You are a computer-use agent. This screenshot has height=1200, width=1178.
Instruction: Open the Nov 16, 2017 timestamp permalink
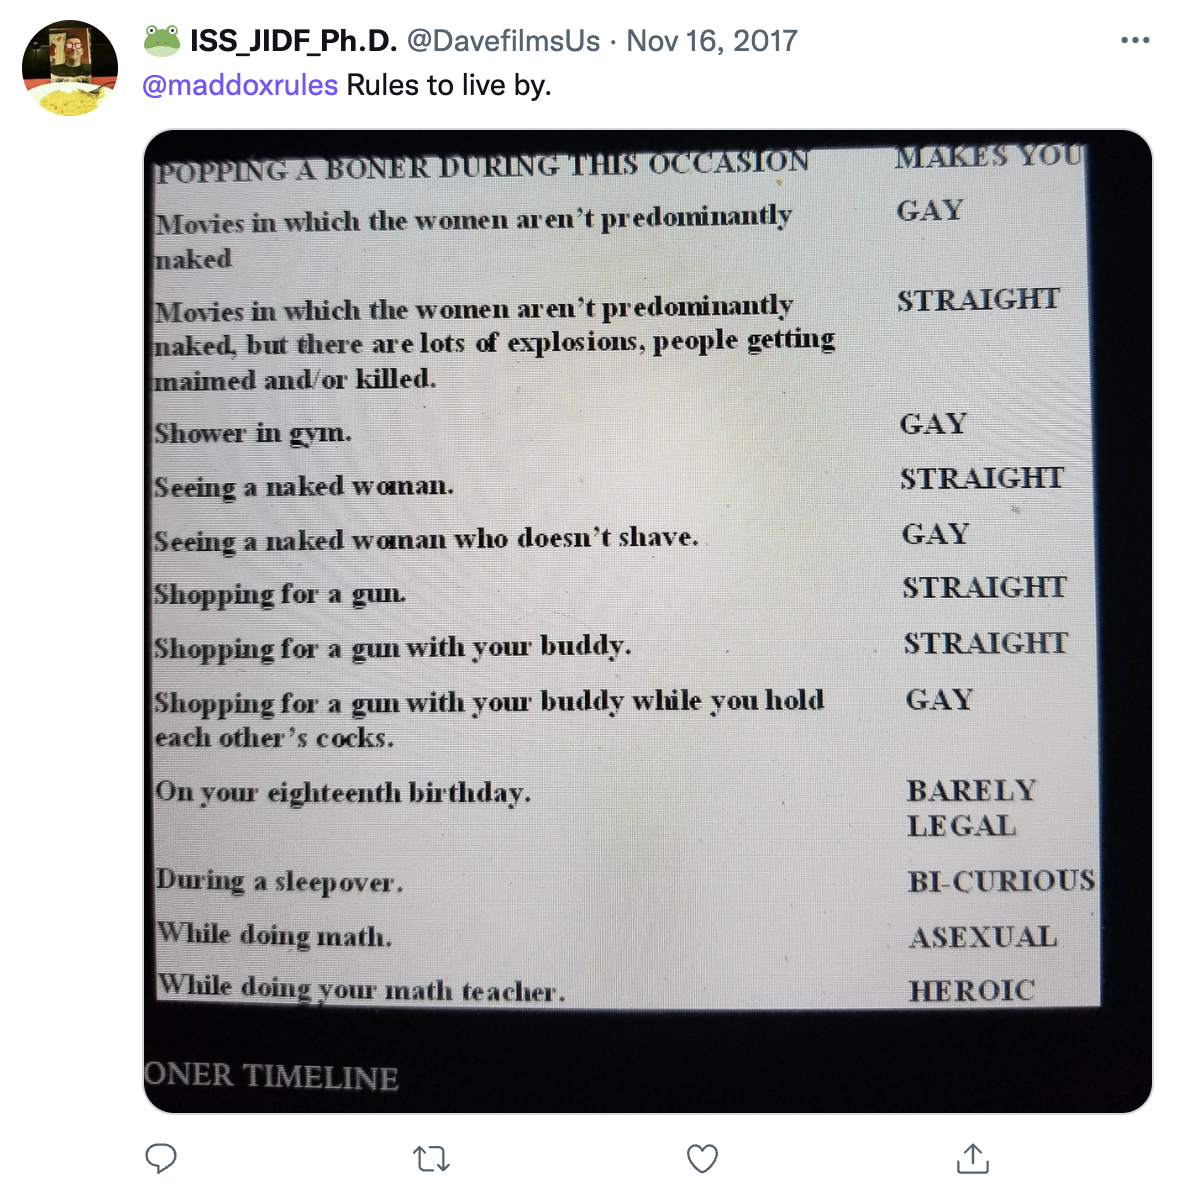coord(712,41)
